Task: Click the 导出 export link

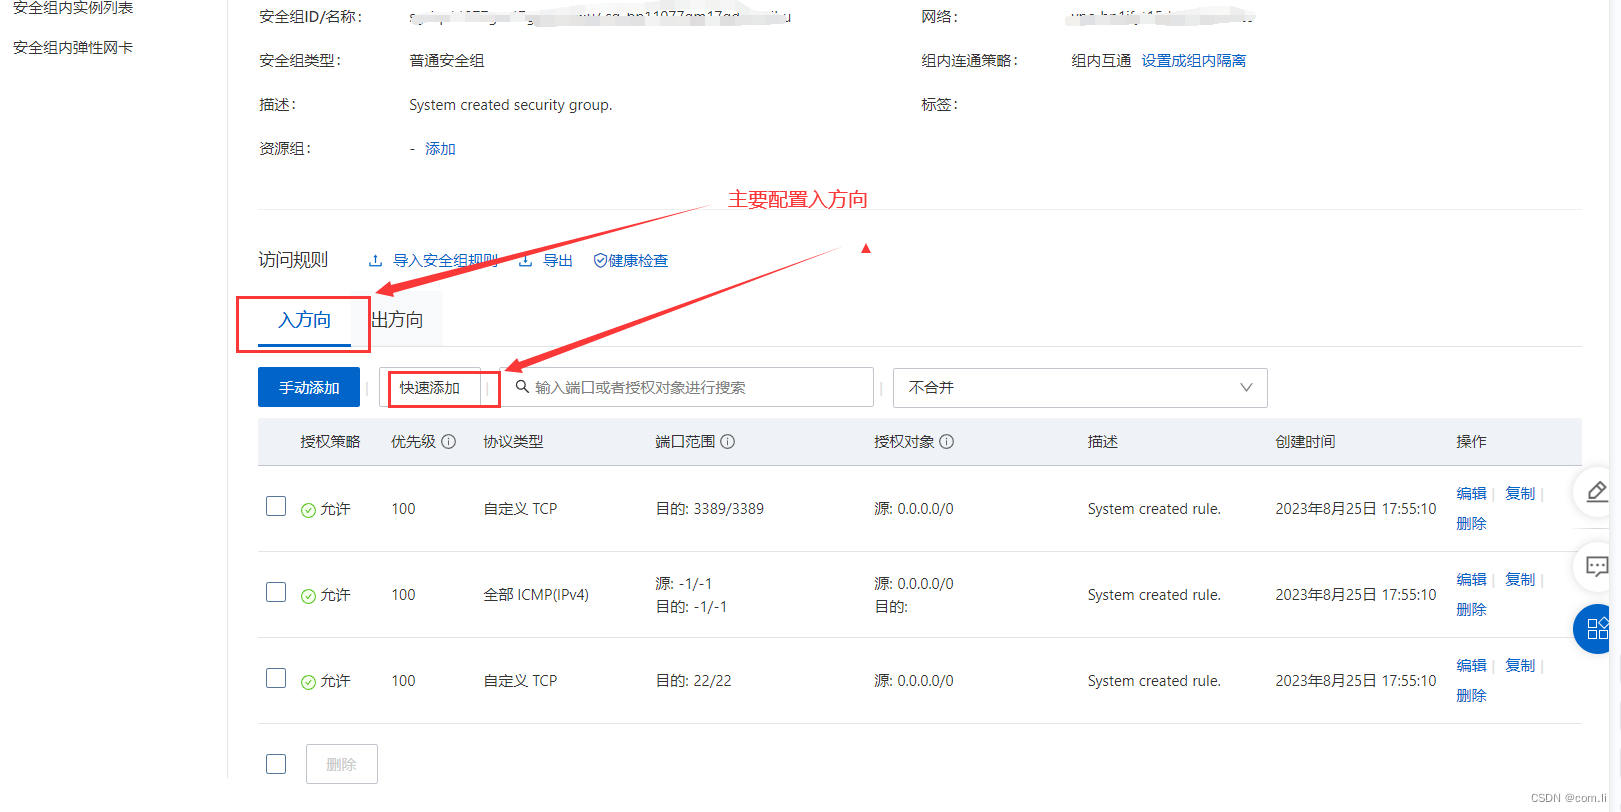Action: coord(557,261)
